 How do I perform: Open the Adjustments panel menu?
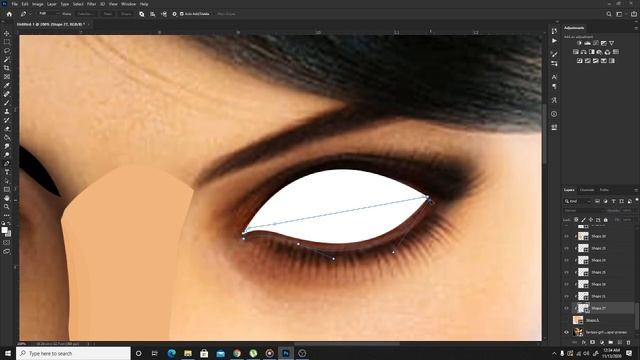tap(636, 28)
